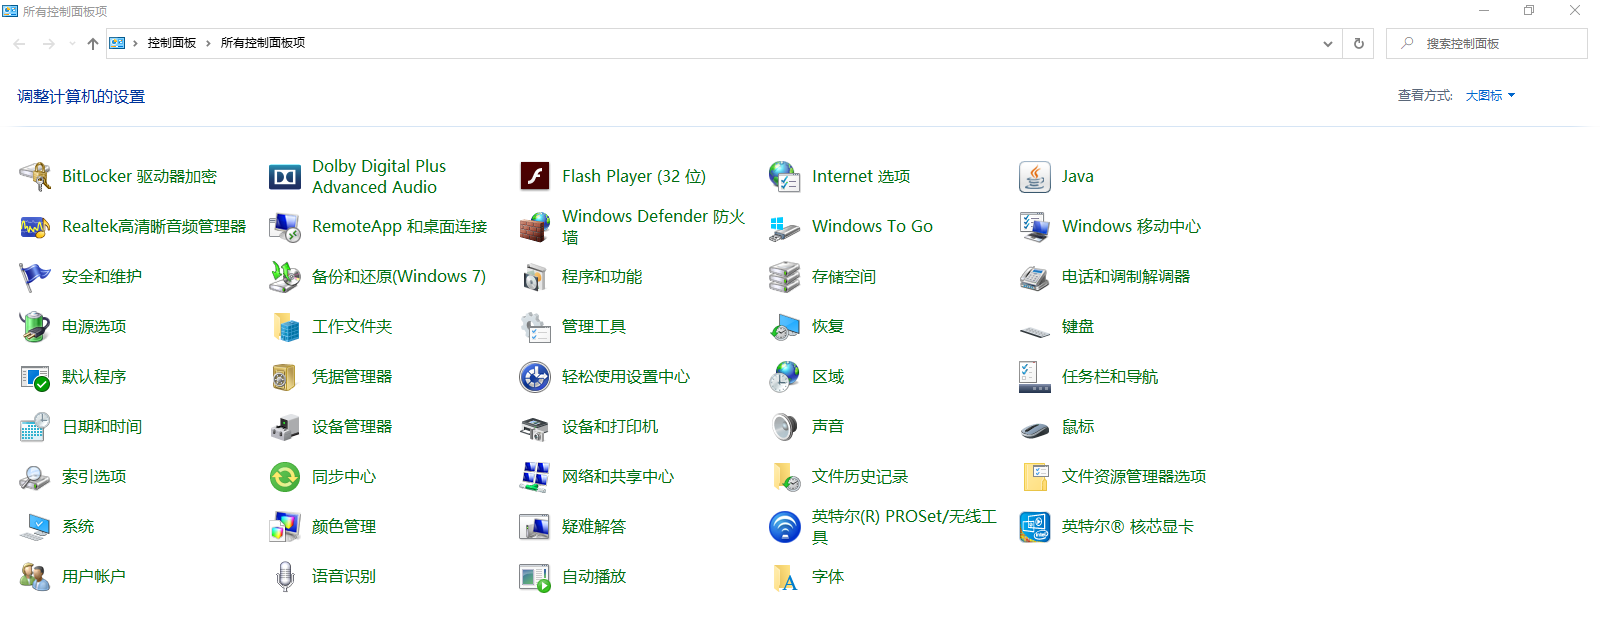Image resolution: width=1600 pixels, height=623 pixels.
Task: Open 英特尔(R) PROSet/无线工具 icon
Action: point(785,527)
